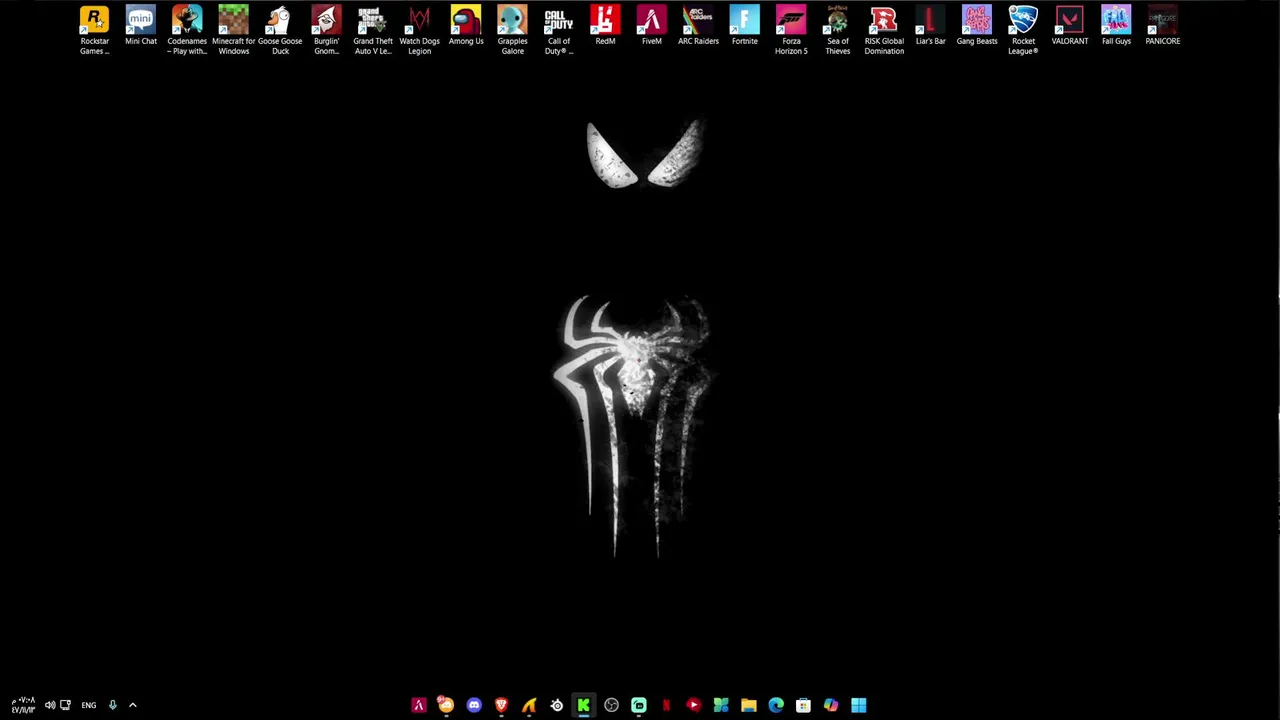Click the microphone tray icon
Screen dimensions: 1280x720
tap(112, 705)
